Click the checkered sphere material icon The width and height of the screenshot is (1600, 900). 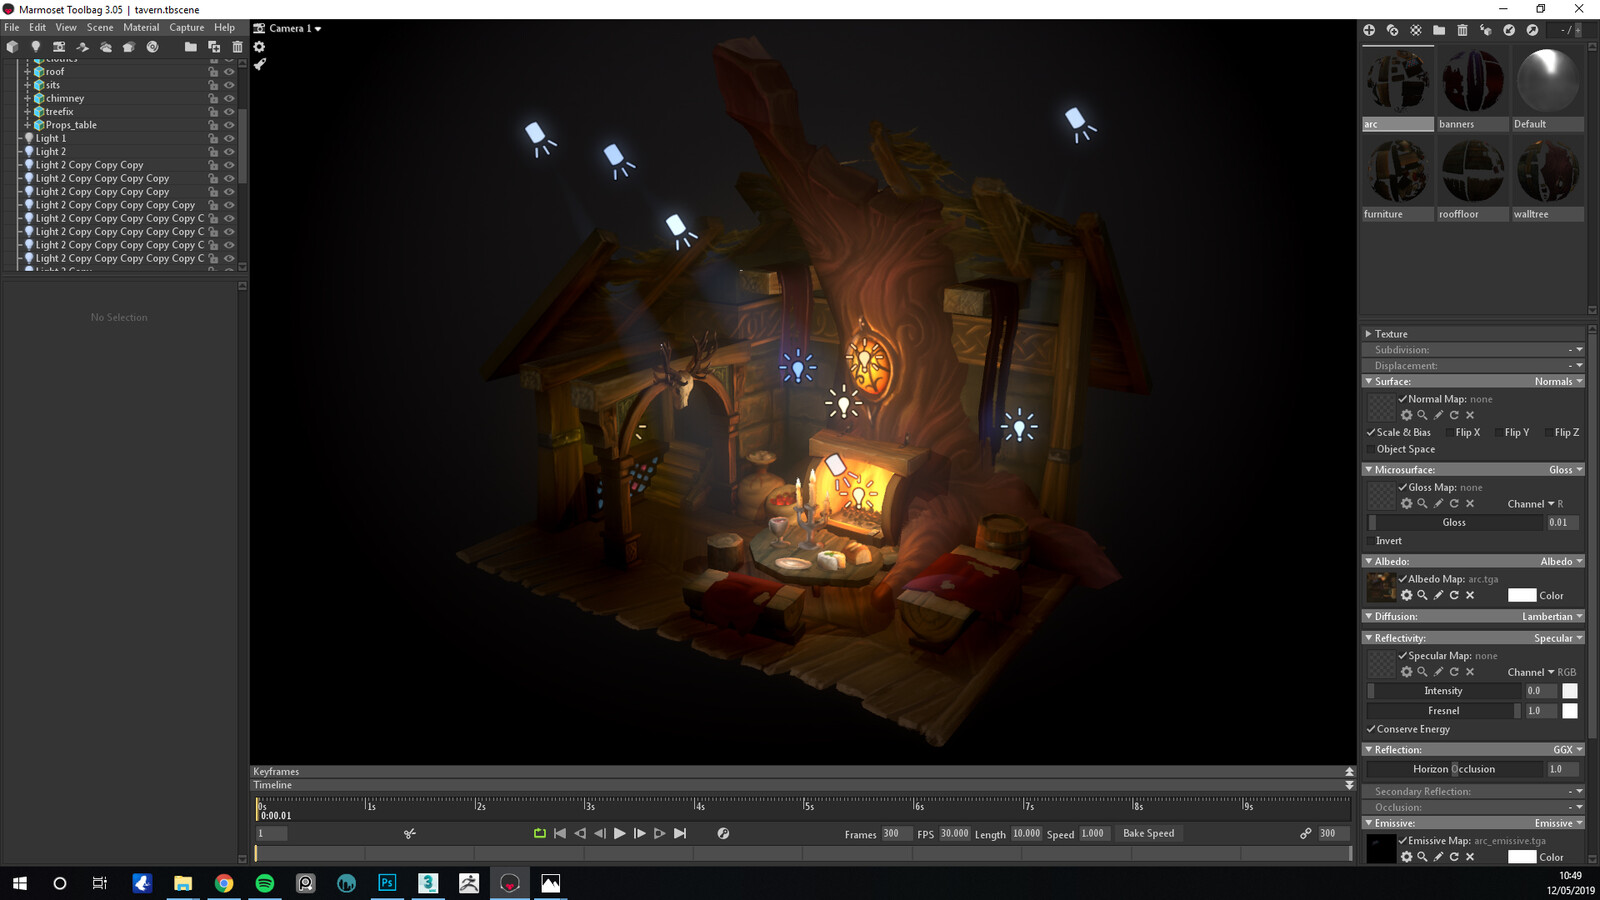point(1416,30)
